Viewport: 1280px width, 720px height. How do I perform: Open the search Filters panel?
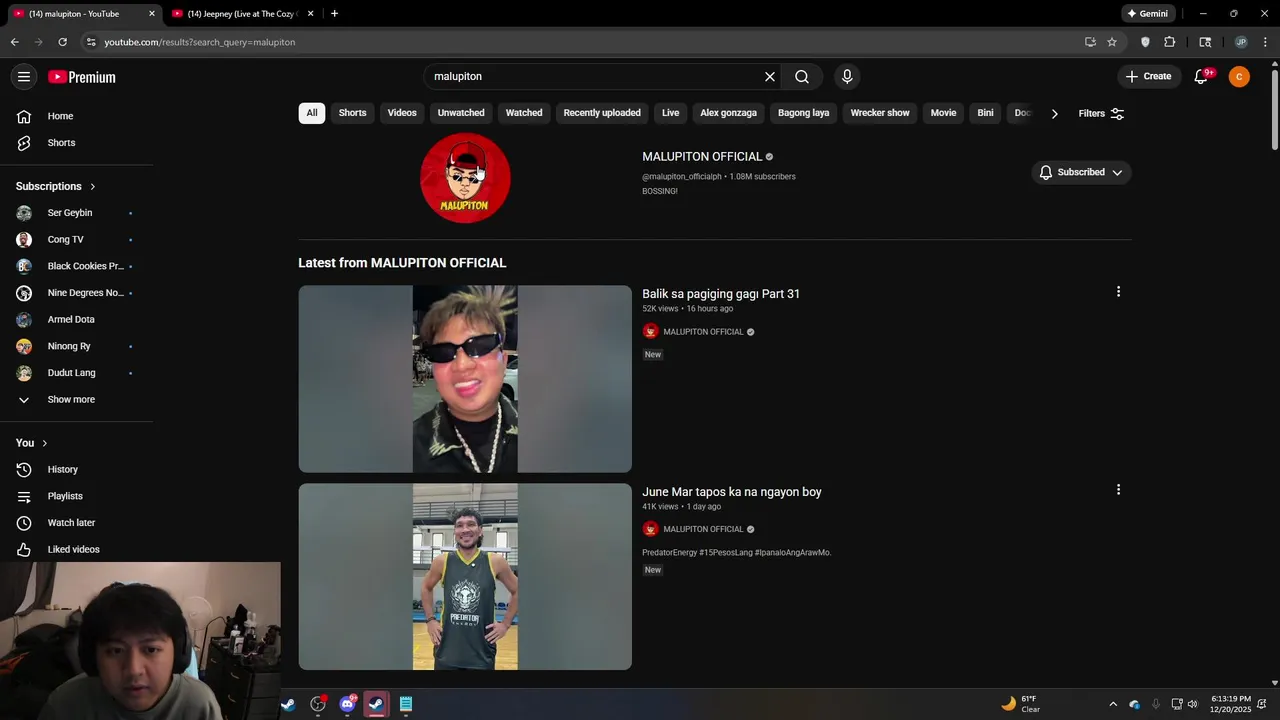(1101, 114)
